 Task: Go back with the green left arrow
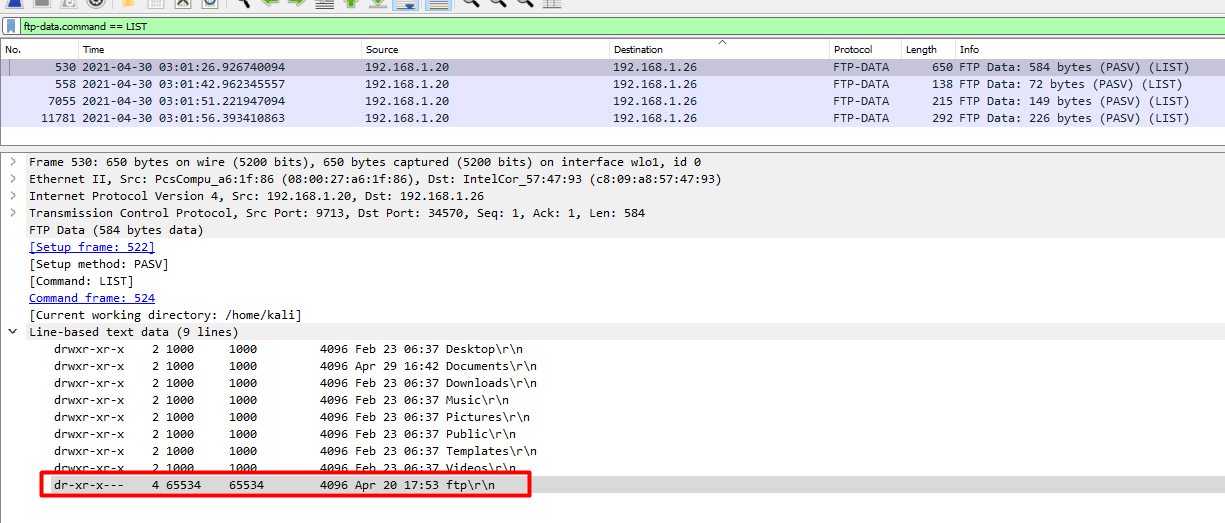click(x=270, y=3)
